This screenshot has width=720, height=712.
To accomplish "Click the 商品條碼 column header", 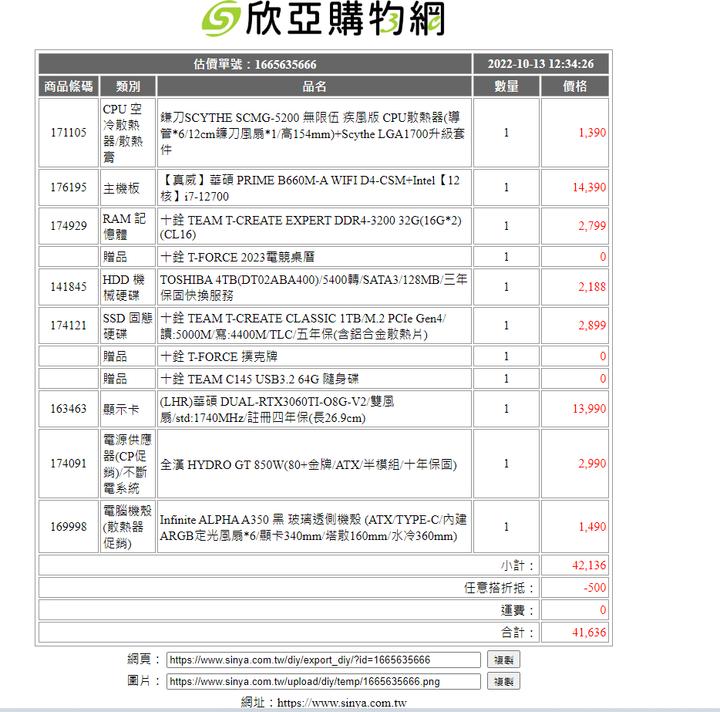I will point(68,86).
